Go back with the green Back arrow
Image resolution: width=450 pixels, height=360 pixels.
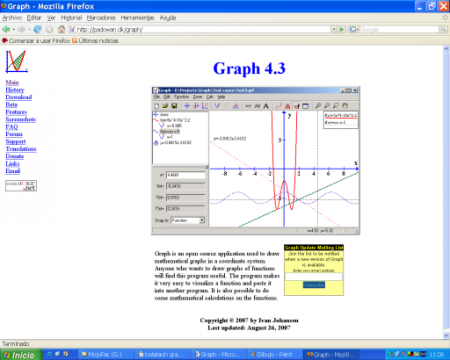coord(6,30)
